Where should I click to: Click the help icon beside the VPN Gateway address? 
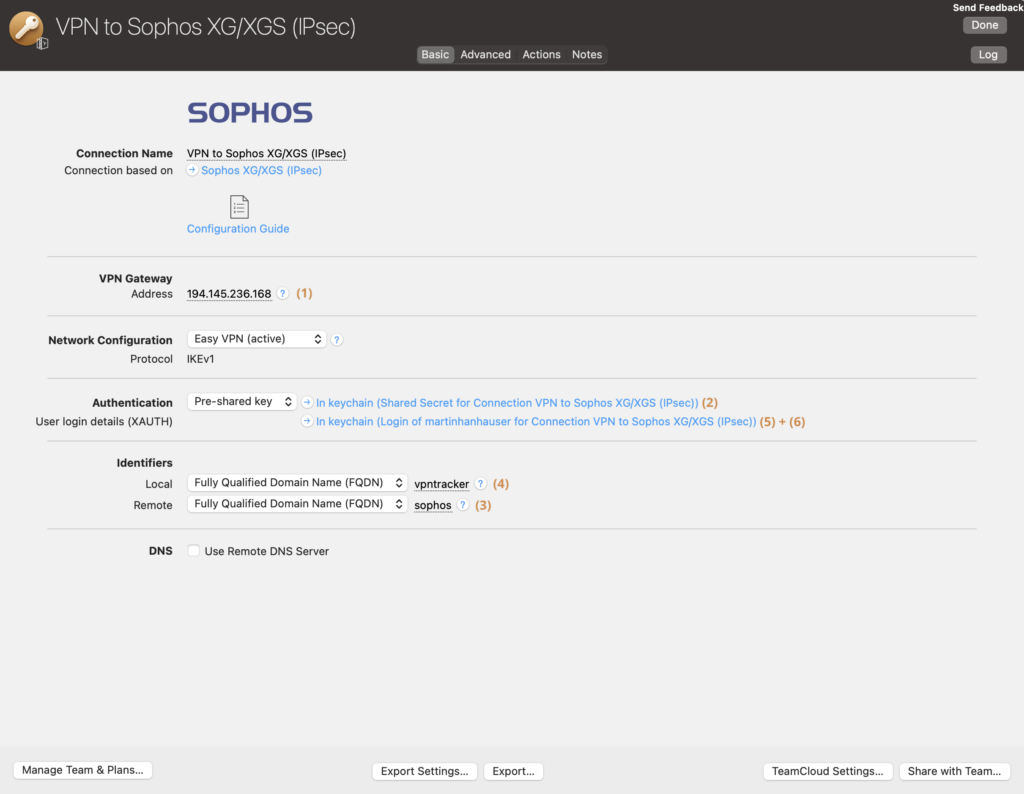282,294
